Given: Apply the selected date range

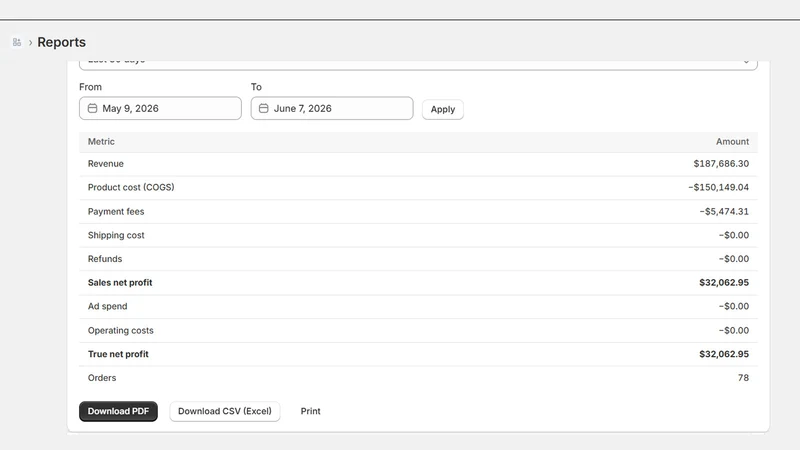Looking at the screenshot, I should (x=442, y=109).
